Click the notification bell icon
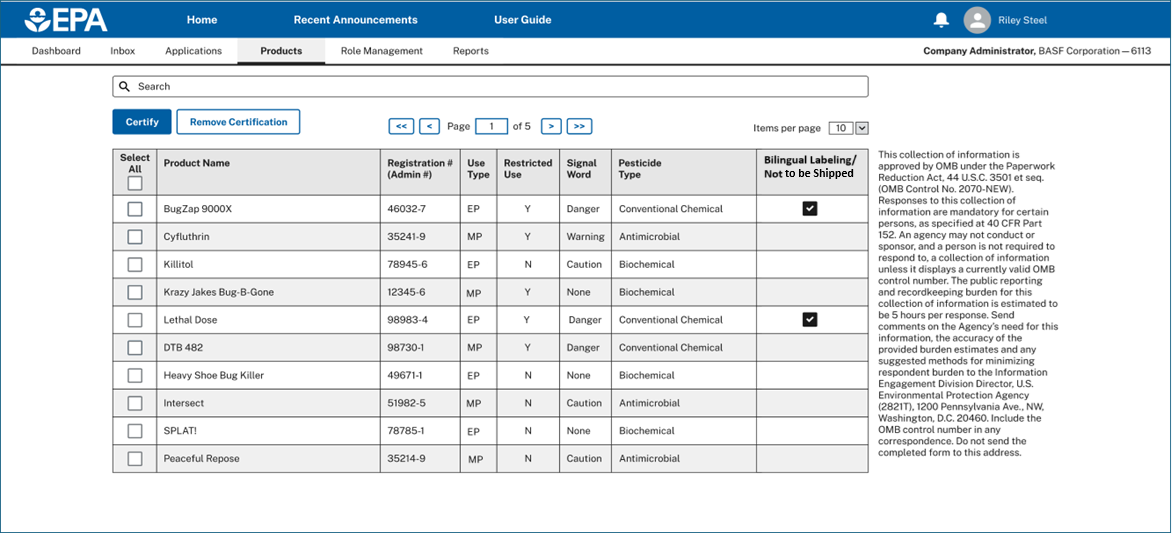Screen dimensions: 1172x534 [941, 20]
